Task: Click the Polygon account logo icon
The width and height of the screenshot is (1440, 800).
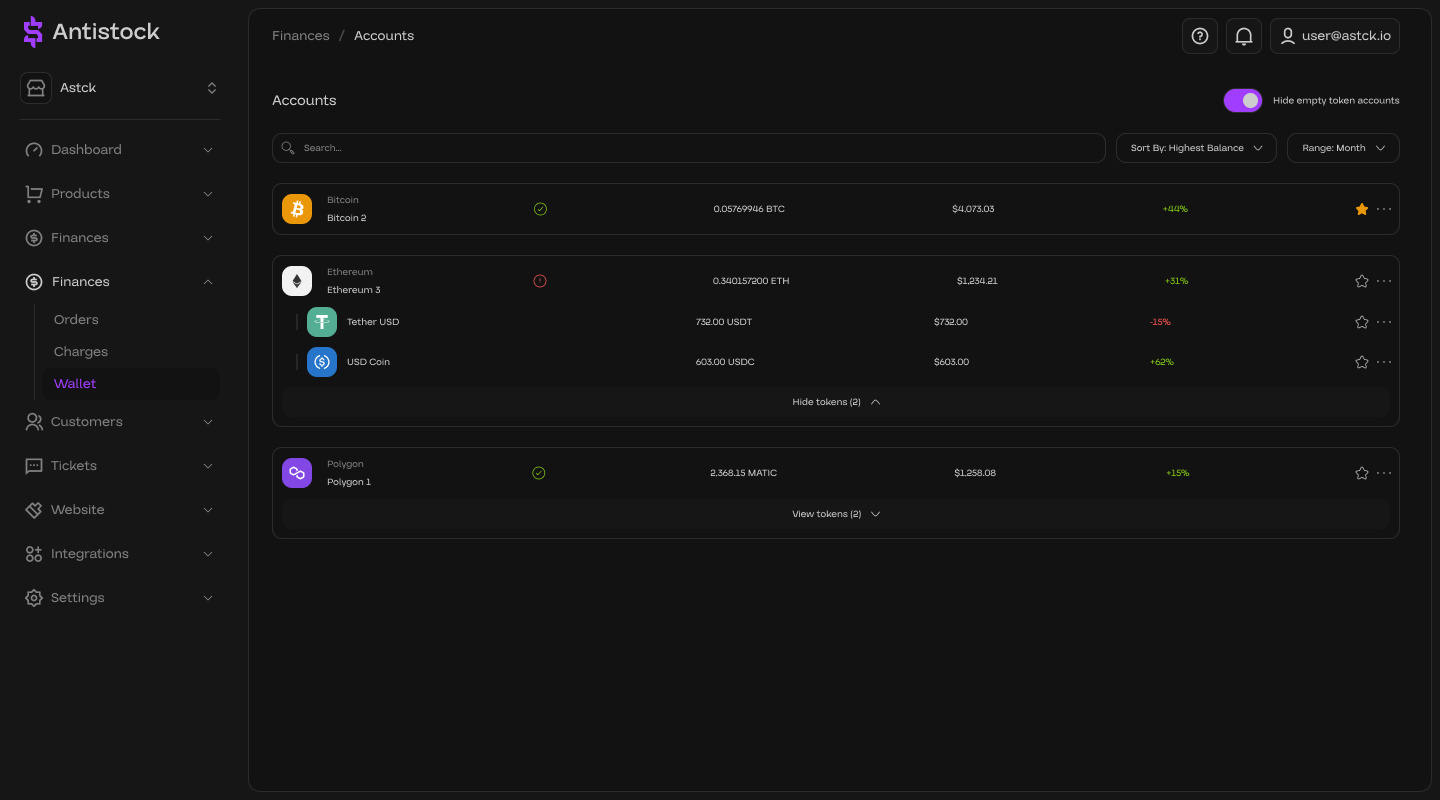Action: click(x=297, y=473)
